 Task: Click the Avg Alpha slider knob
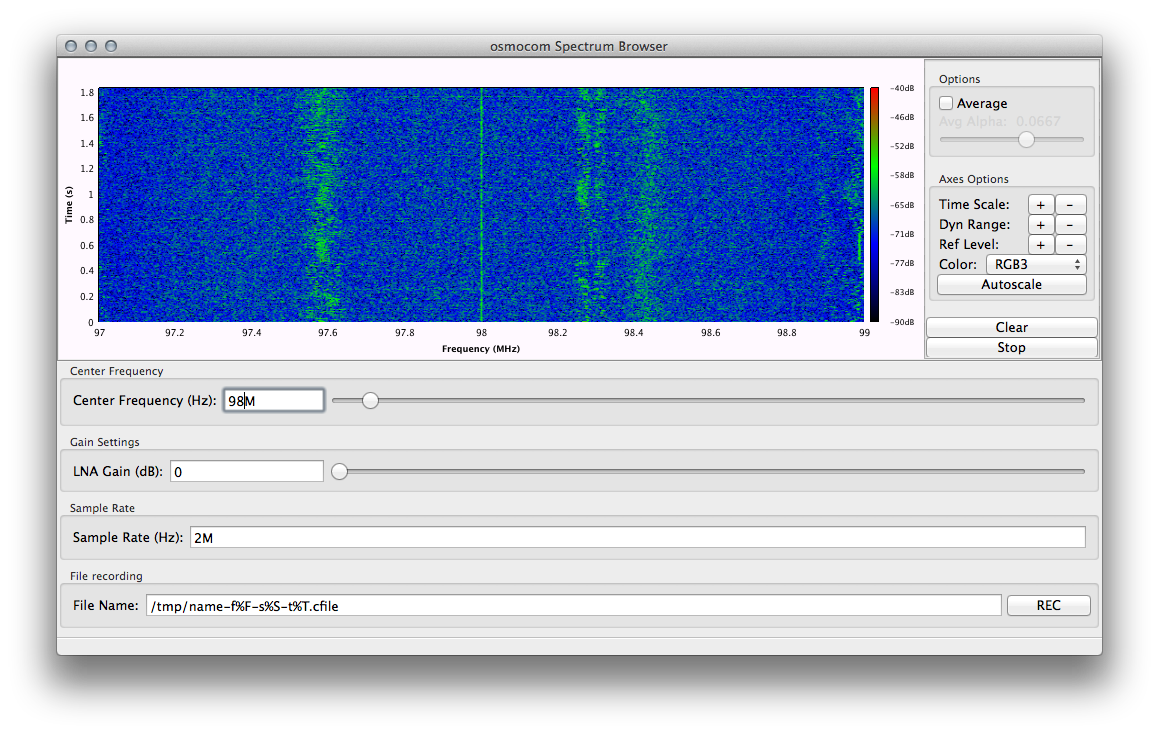[1026, 140]
